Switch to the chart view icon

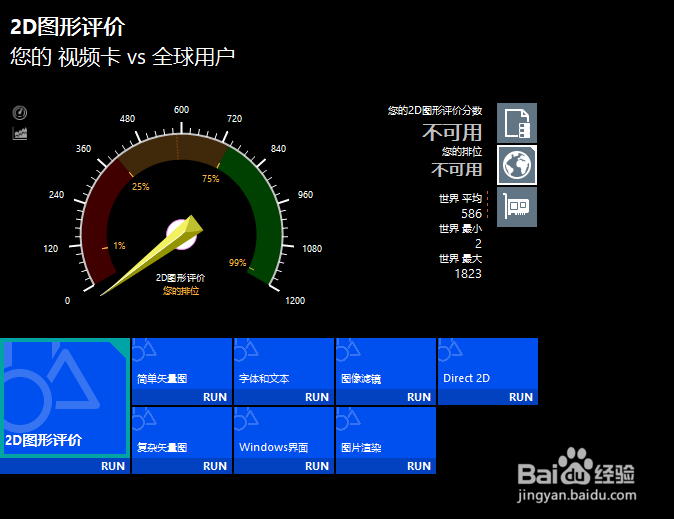19,134
